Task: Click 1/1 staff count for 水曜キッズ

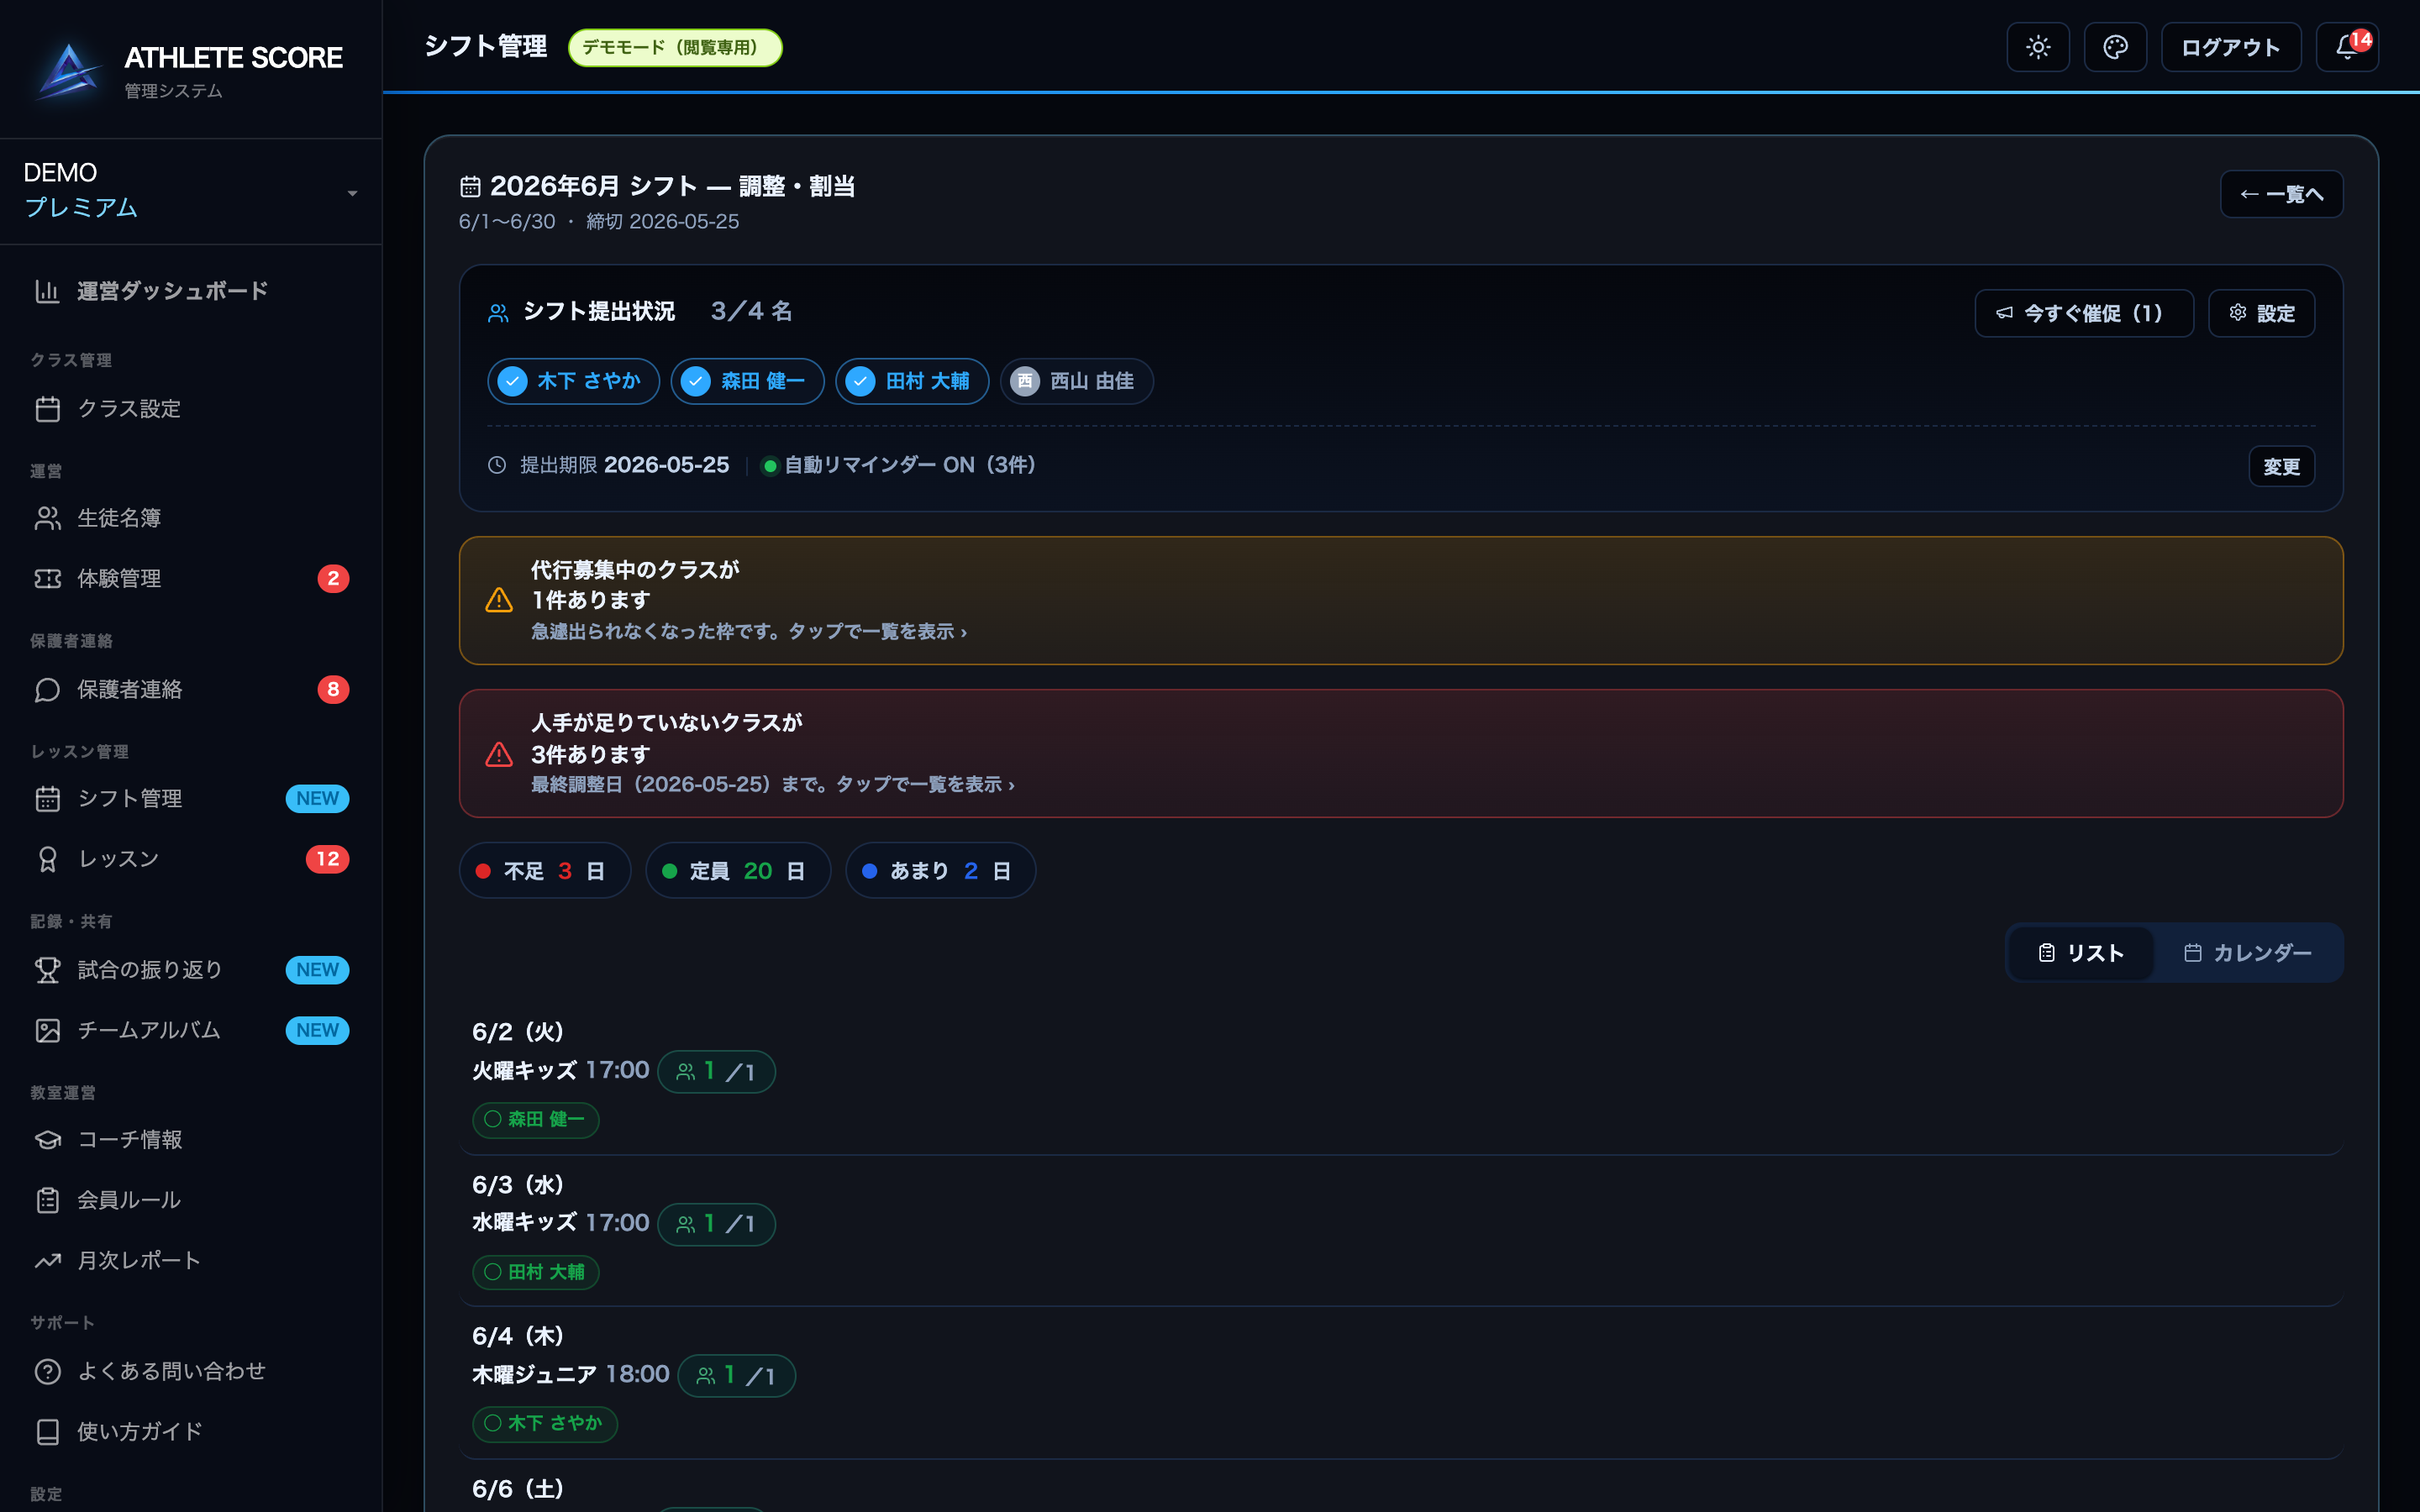Action: pos(716,1224)
